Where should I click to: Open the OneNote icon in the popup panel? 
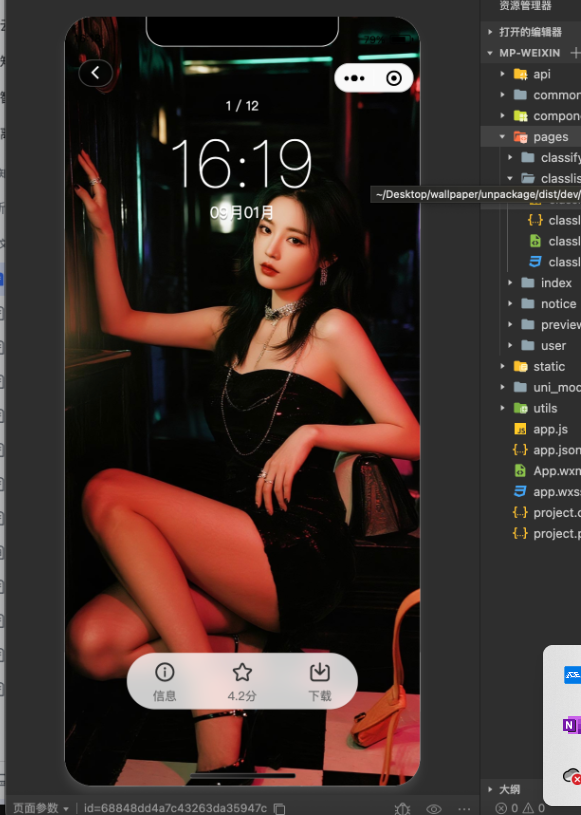tap(571, 725)
